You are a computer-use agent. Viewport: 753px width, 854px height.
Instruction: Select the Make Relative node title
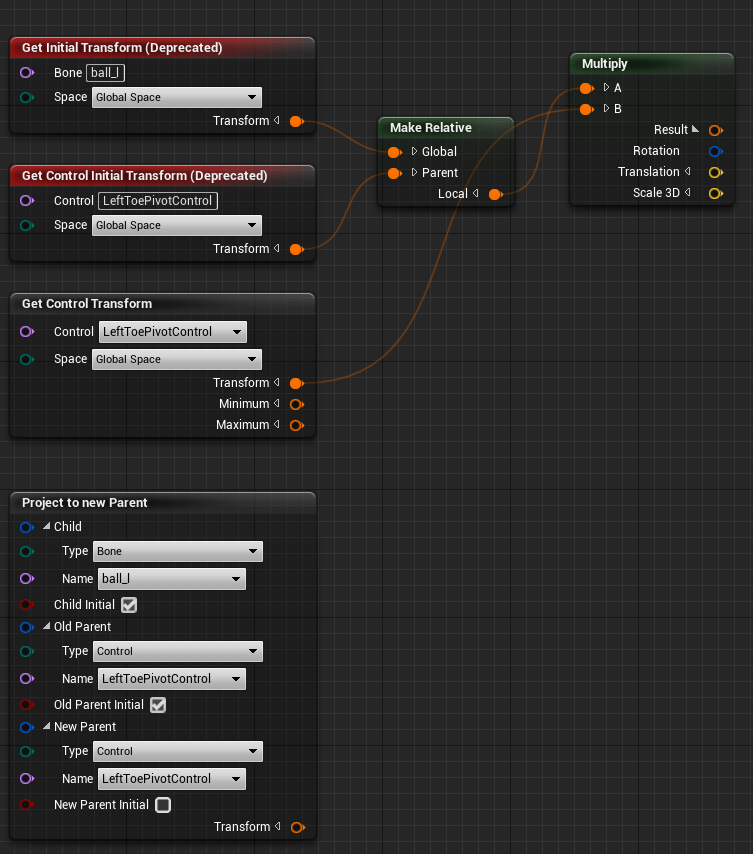point(431,127)
